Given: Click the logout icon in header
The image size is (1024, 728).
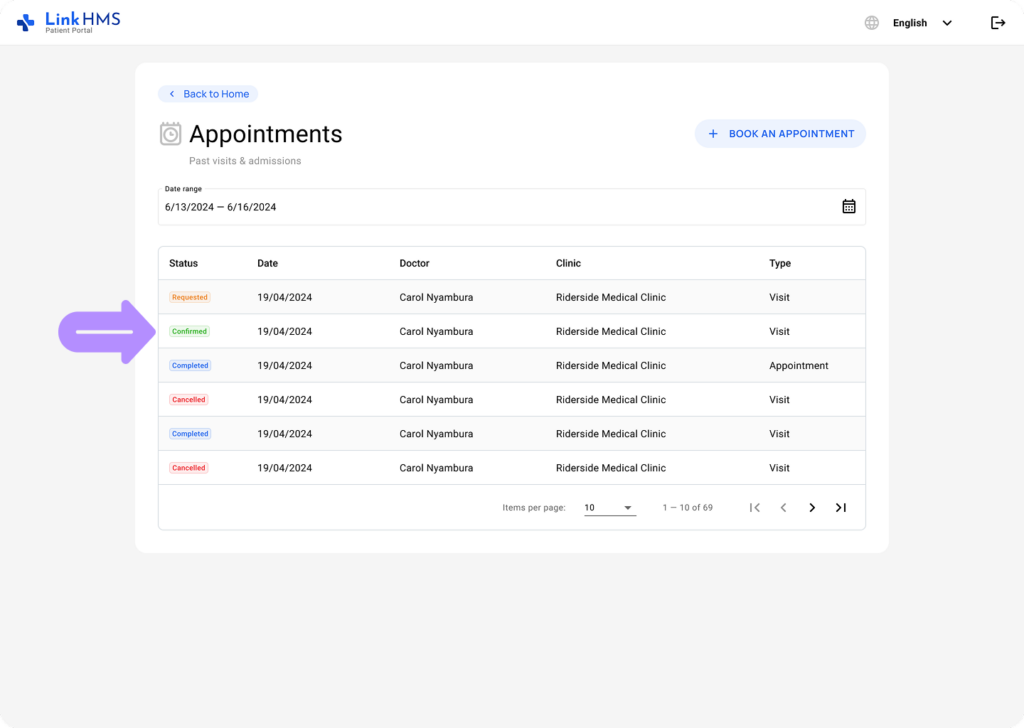Looking at the screenshot, I should (x=997, y=23).
